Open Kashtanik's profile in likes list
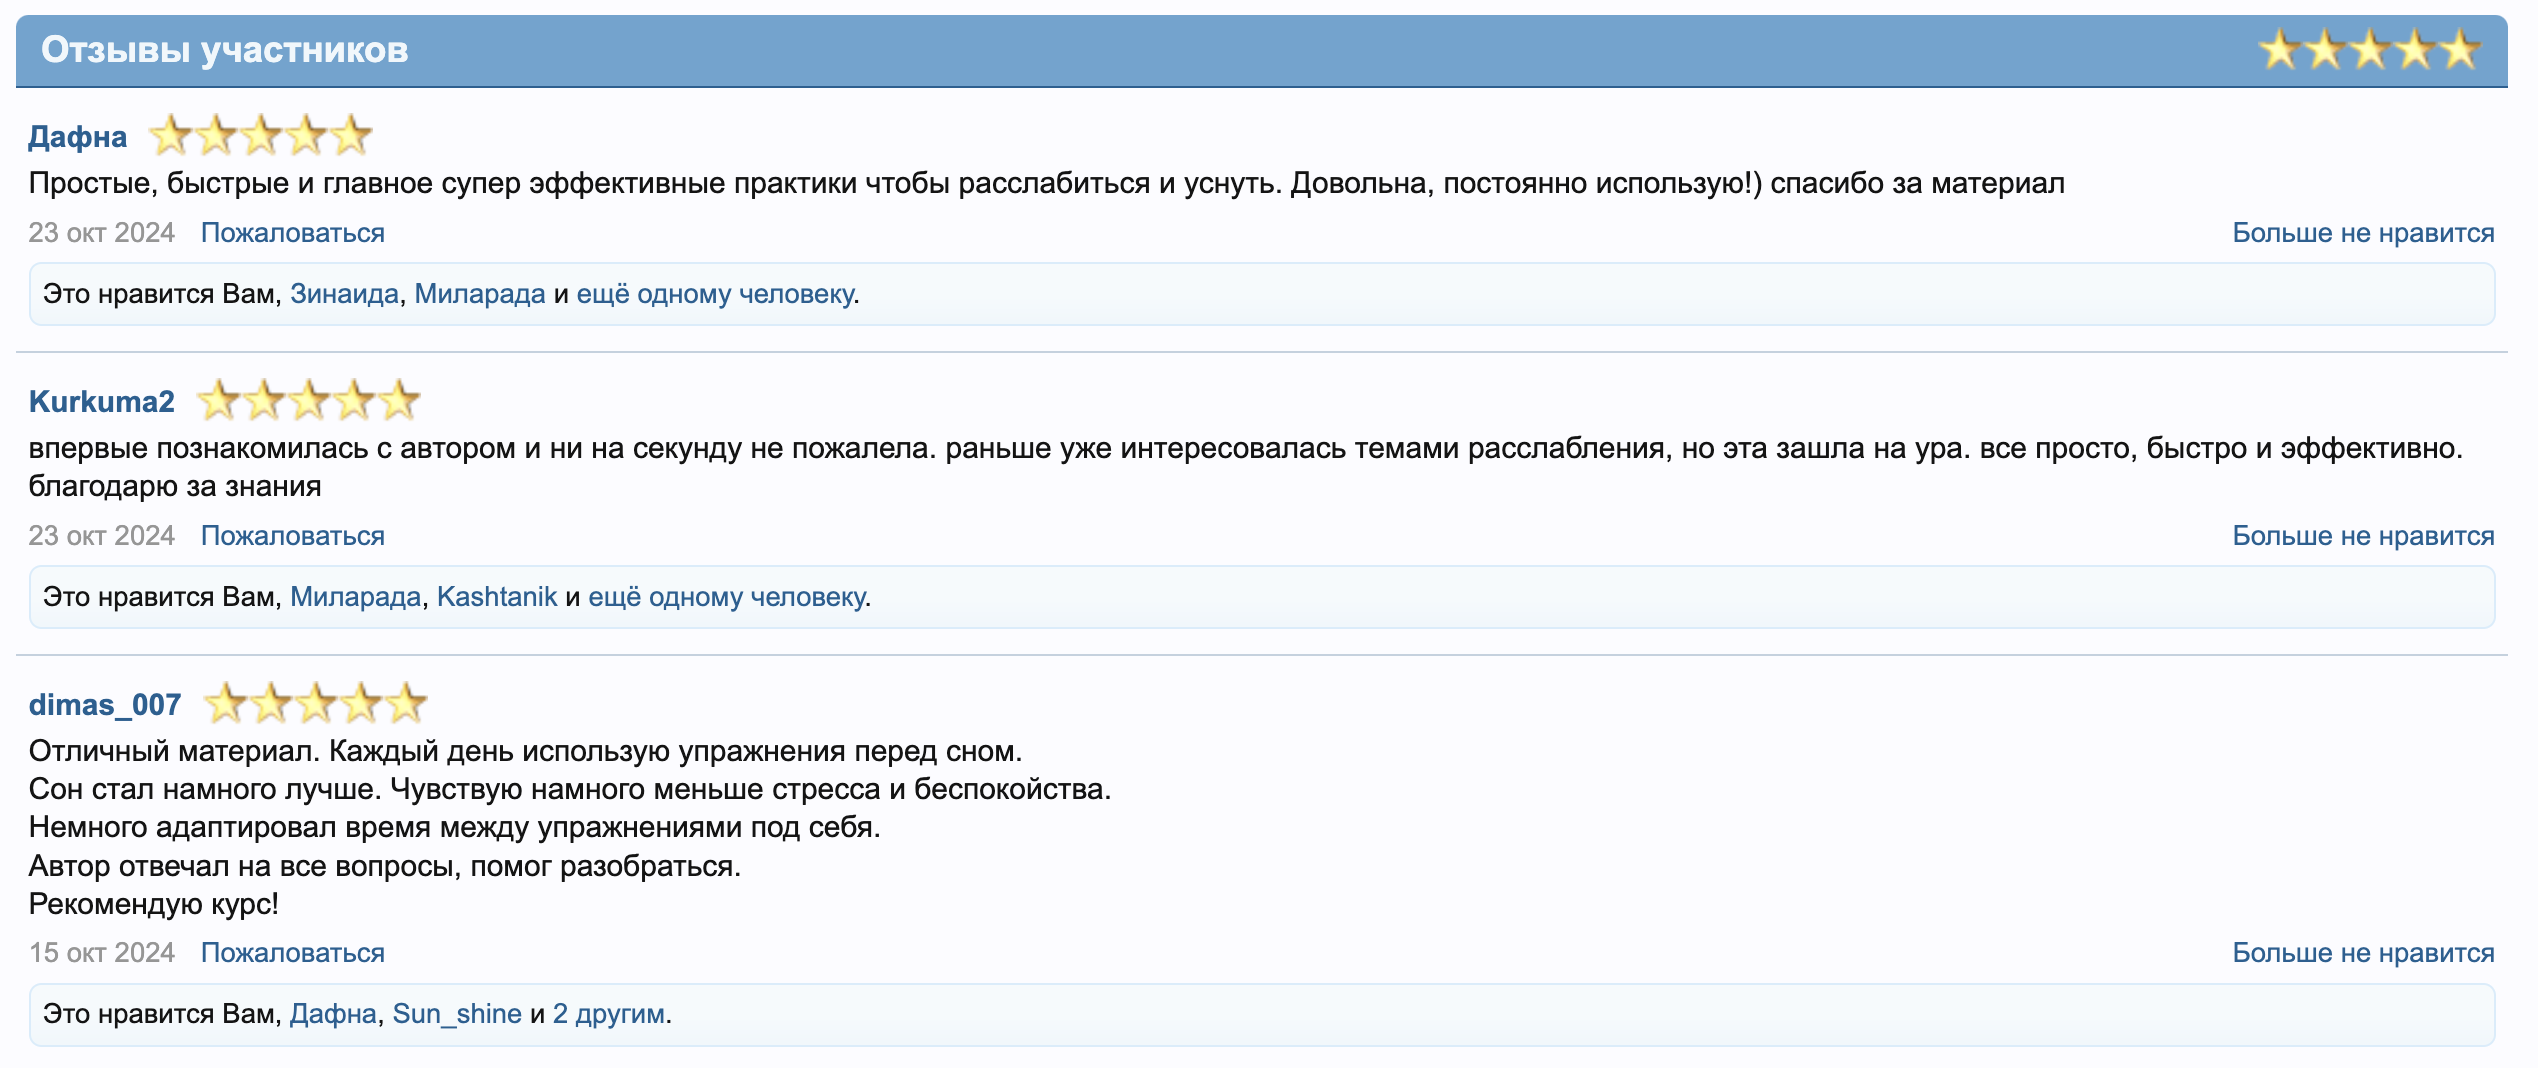 (x=497, y=597)
